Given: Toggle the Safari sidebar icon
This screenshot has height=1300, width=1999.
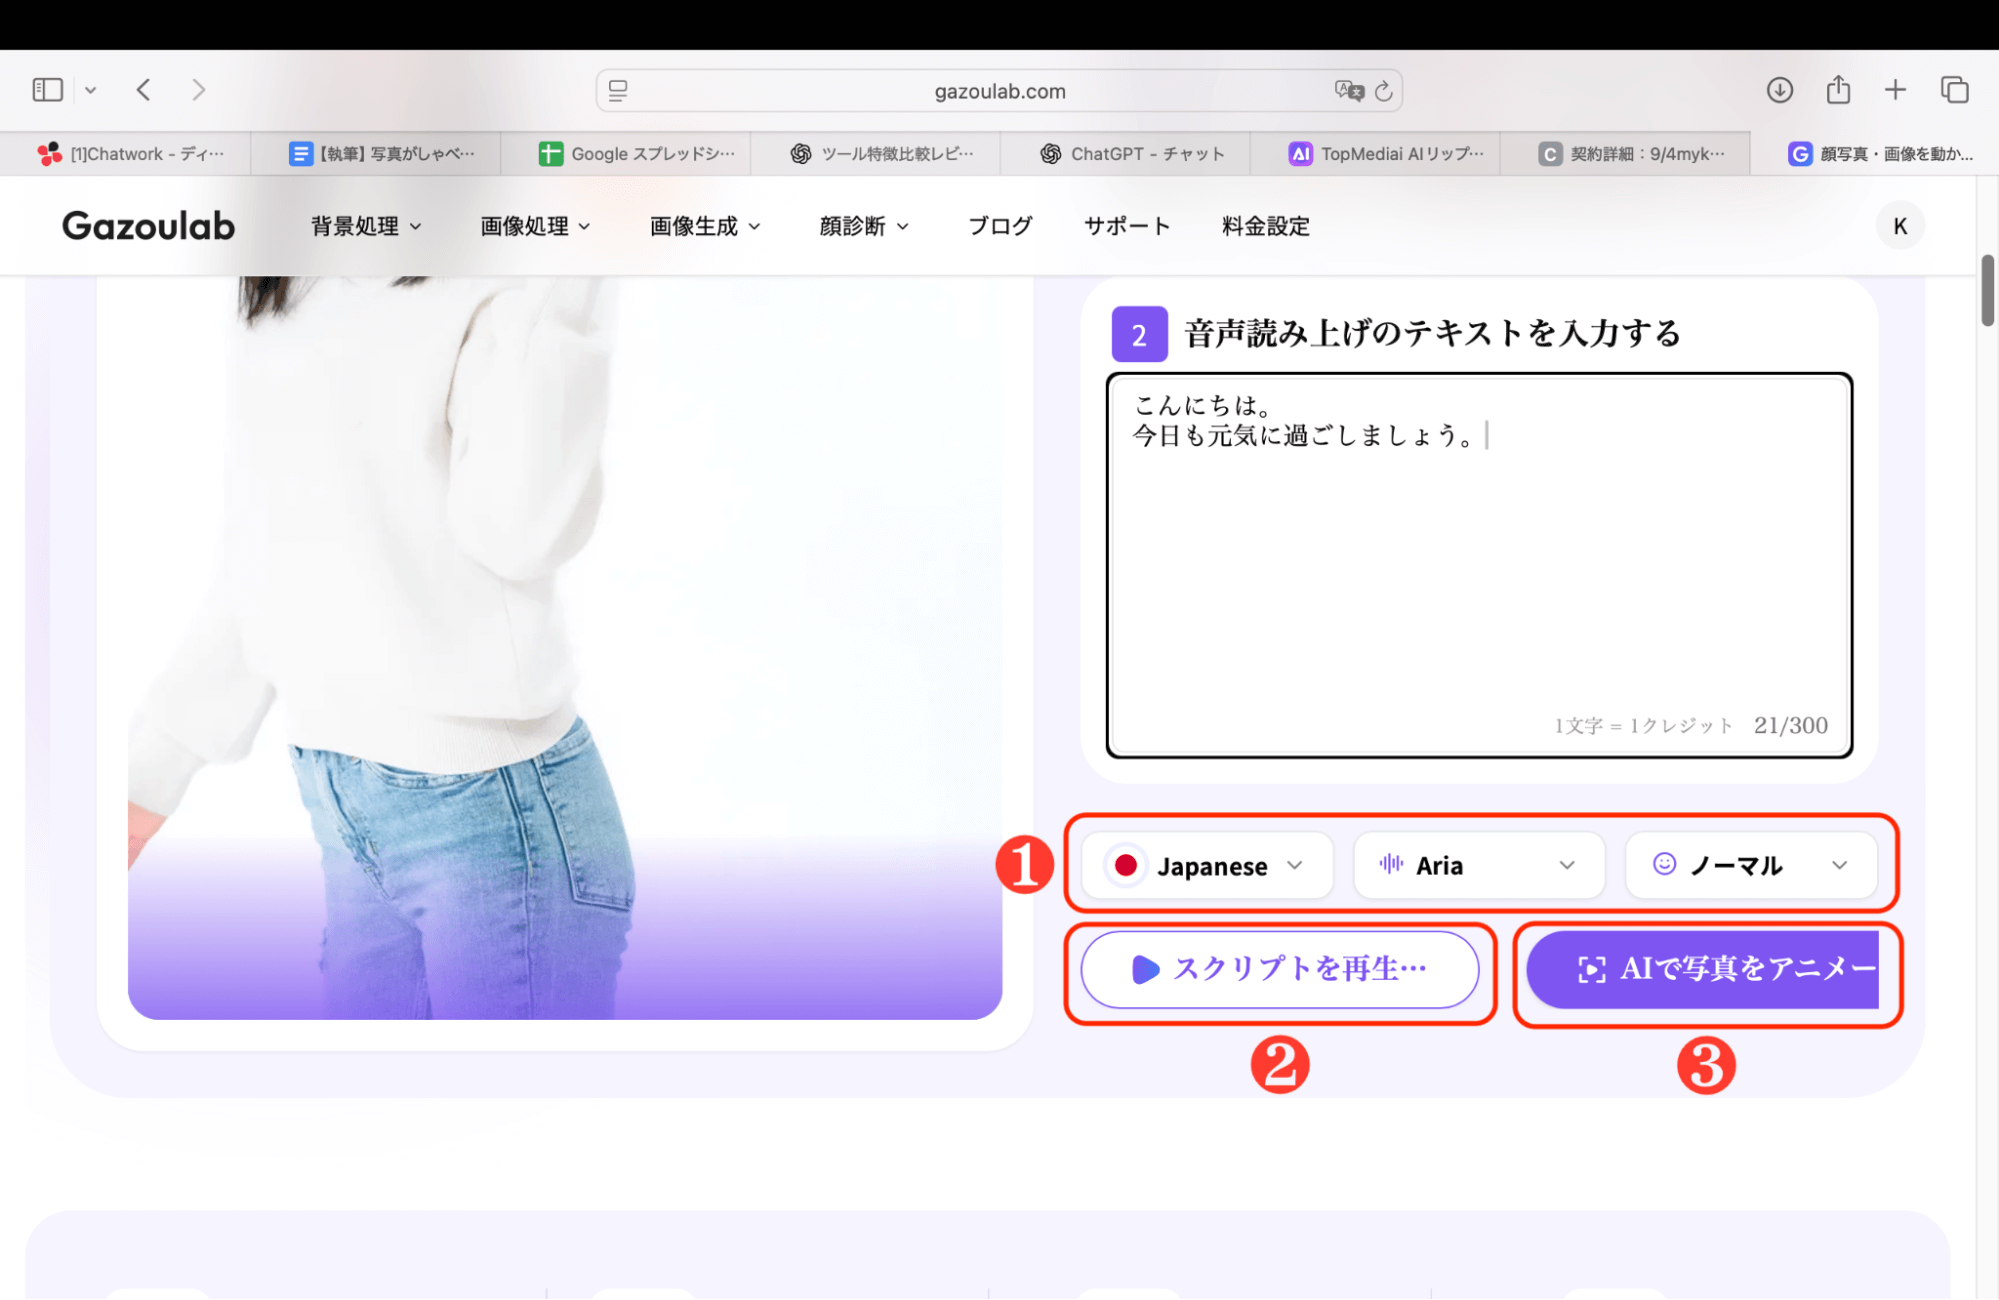Looking at the screenshot, I should pyautogui.click(x=46, y=89).
